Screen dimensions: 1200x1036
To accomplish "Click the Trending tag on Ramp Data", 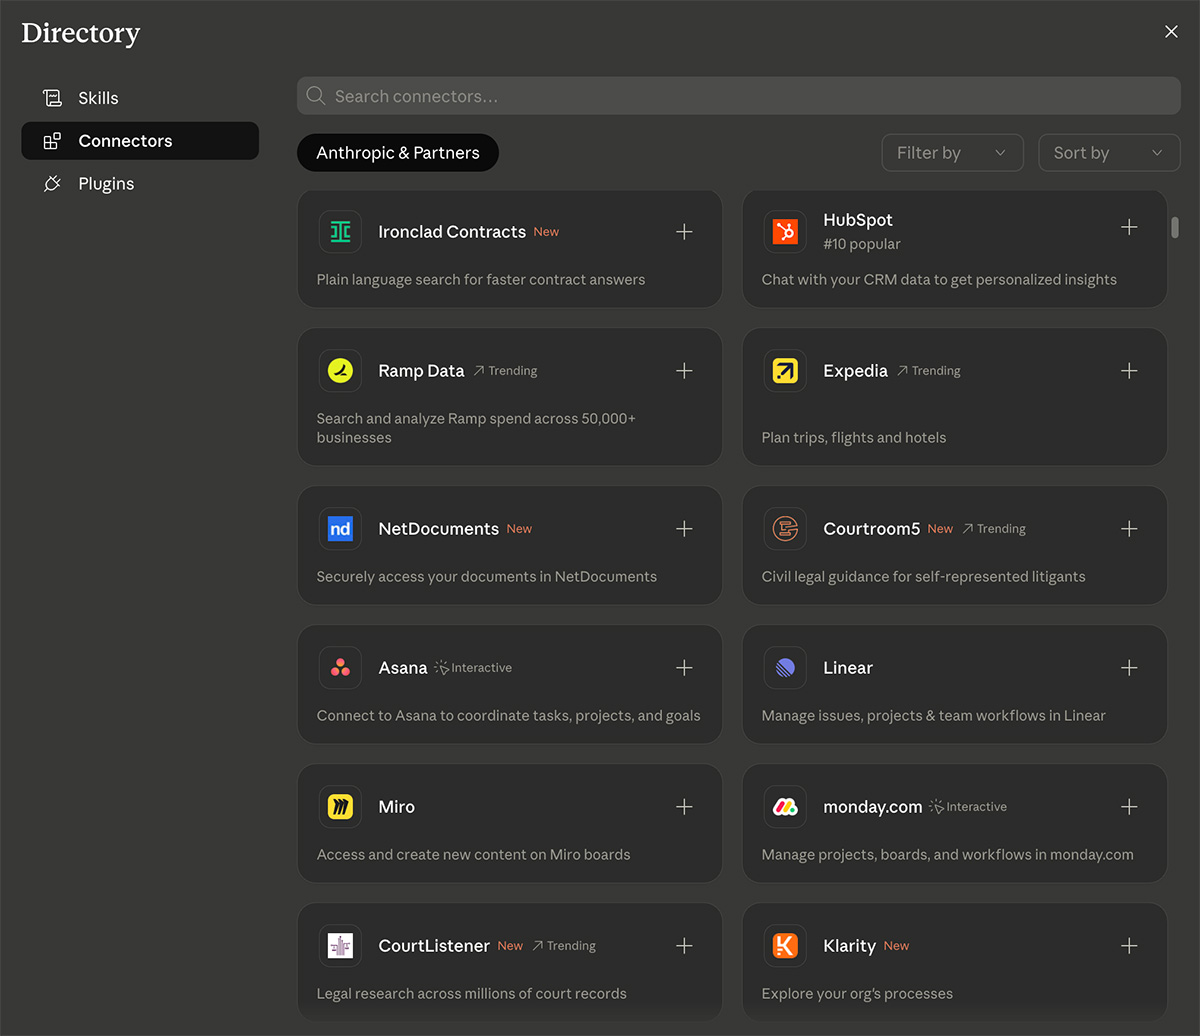I will 506,370.
